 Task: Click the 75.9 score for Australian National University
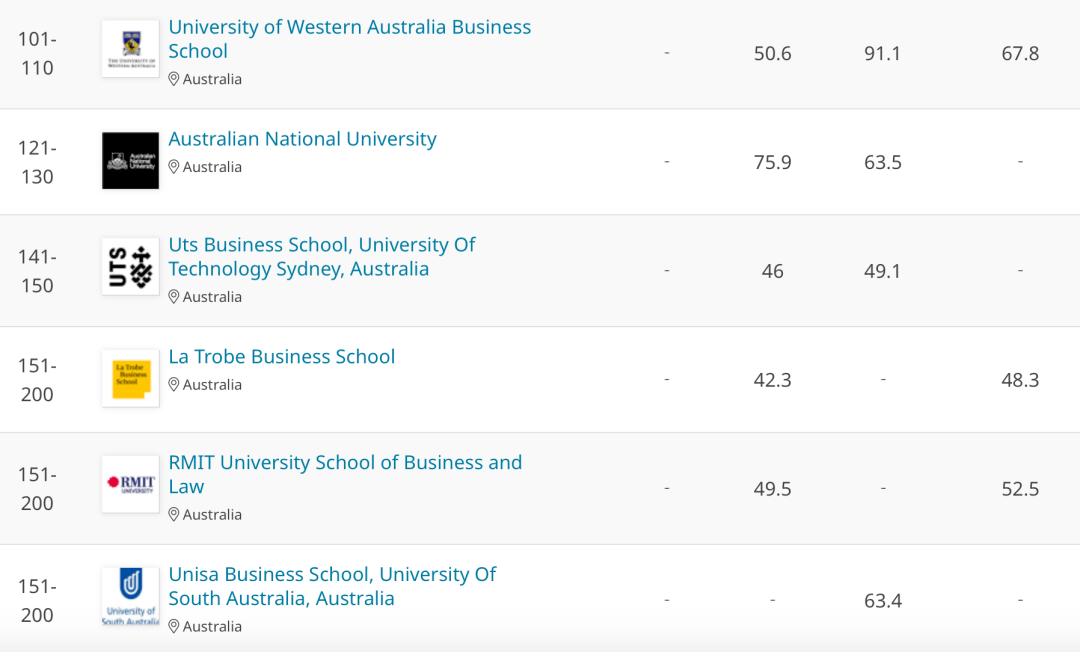pos(772,162)
